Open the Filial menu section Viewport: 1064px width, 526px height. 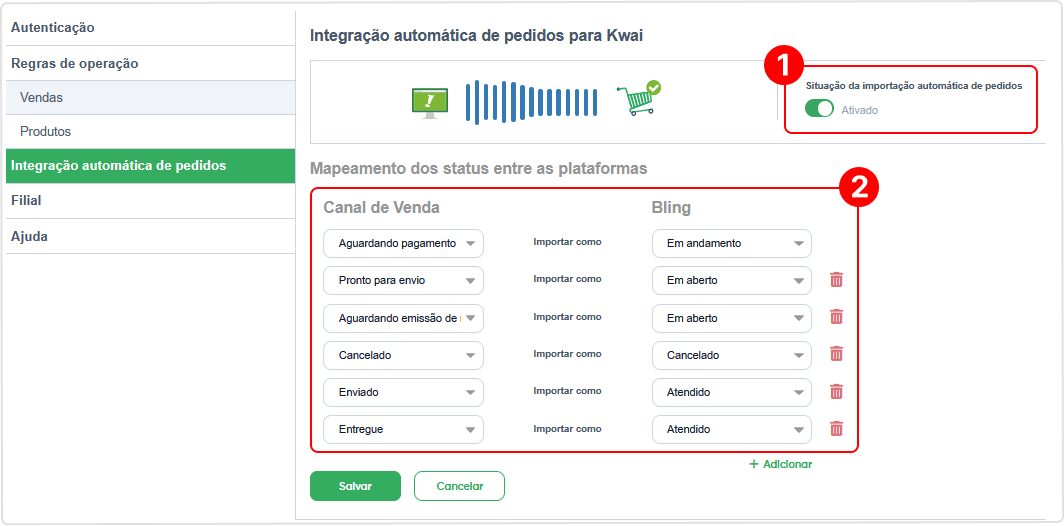(x=150, y=201)
